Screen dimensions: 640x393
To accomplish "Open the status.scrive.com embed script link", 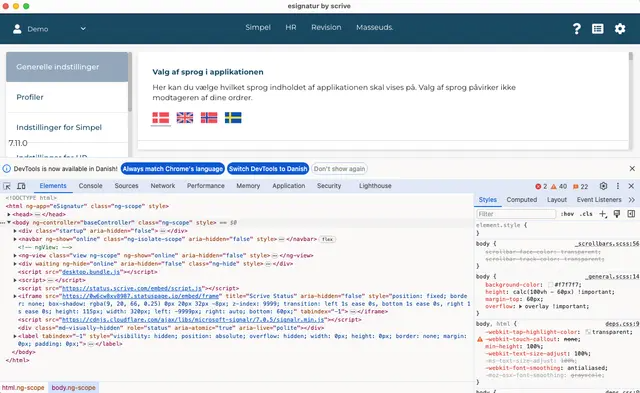I will (132, 288).
